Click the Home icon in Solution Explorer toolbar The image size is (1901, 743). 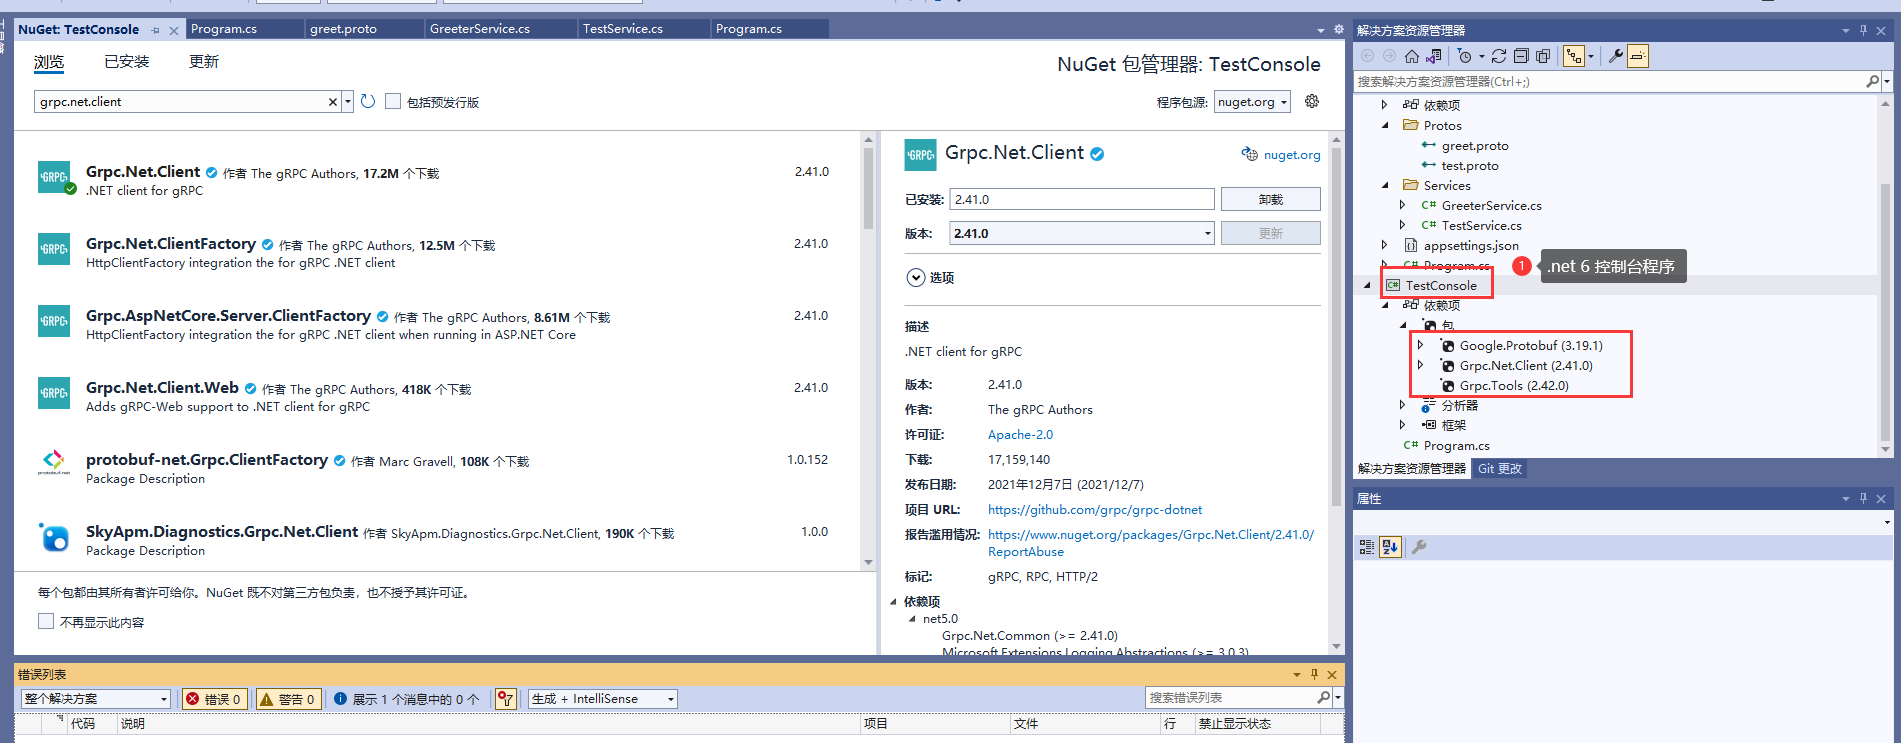(1411, 56)
